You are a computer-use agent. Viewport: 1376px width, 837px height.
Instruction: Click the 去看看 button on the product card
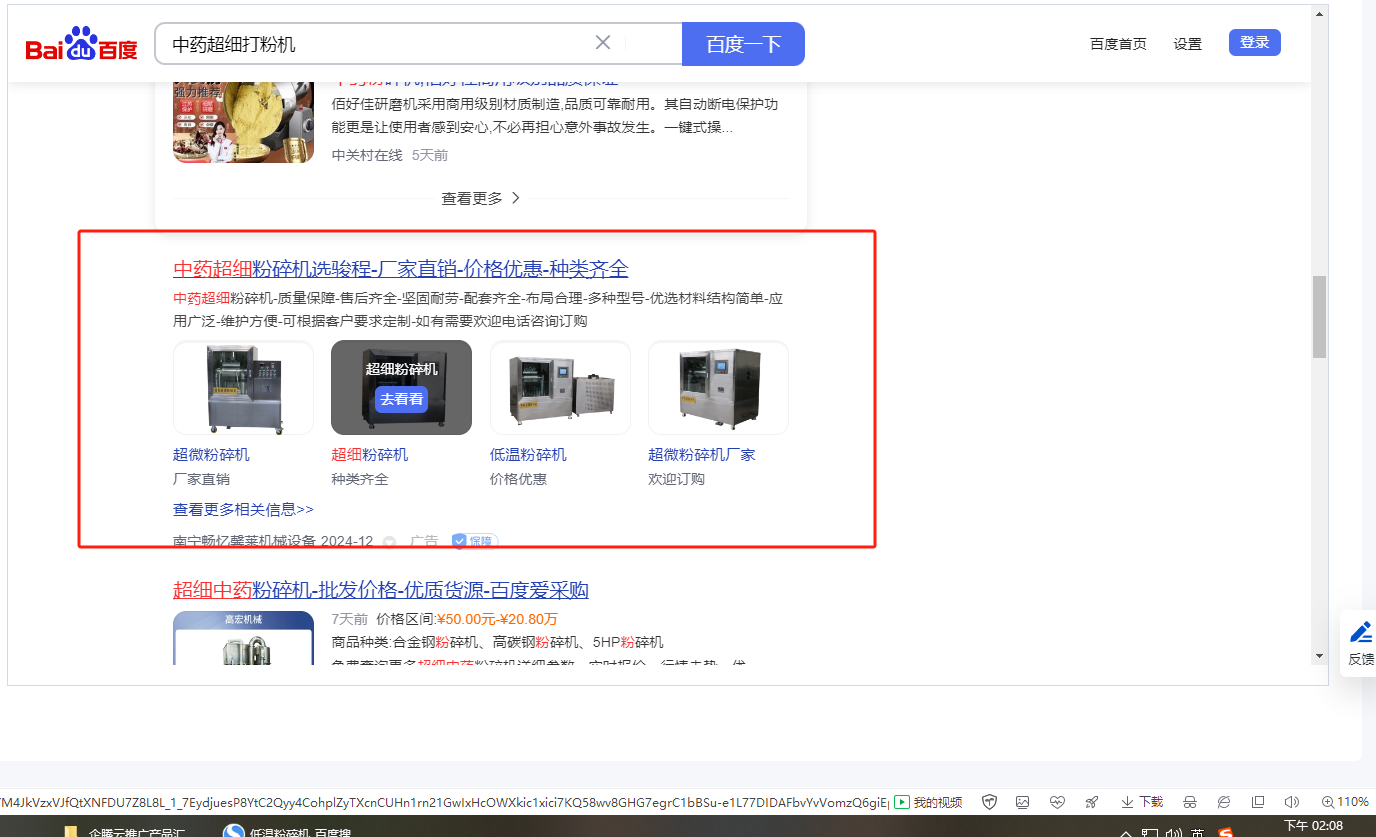pos(401,399)
